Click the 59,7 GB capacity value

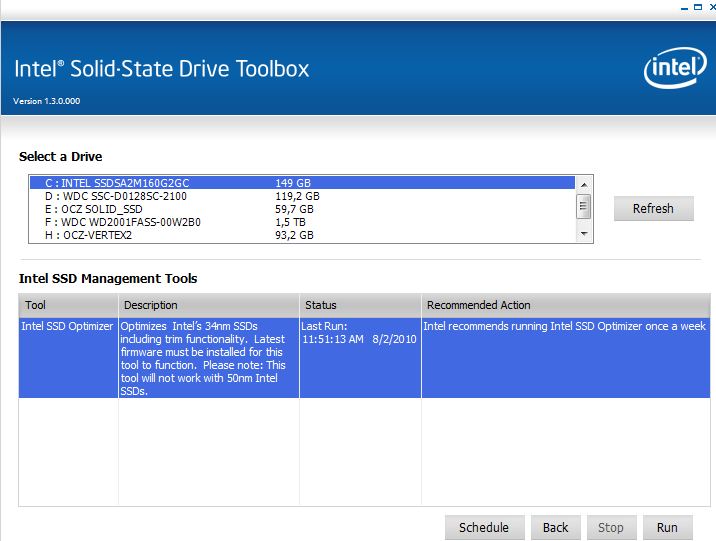(294, 209)
